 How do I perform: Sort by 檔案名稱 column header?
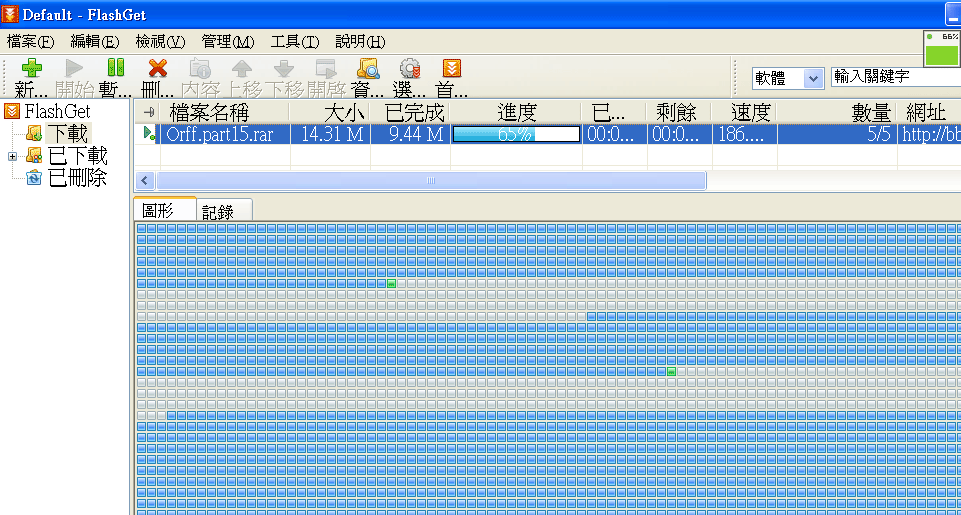click(225, 113)
